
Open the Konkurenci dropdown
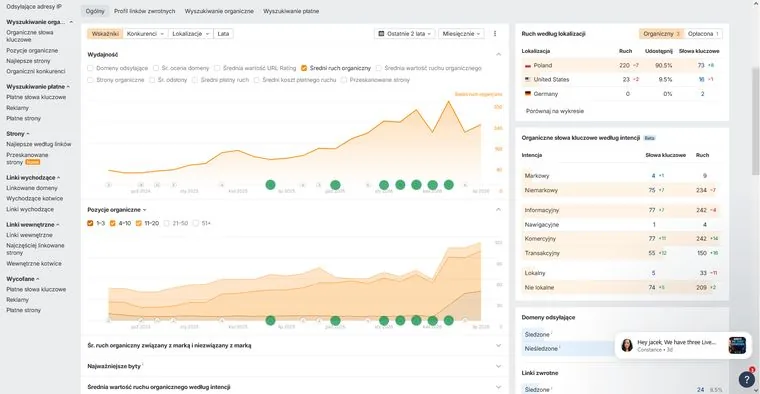tap(145, 34)
